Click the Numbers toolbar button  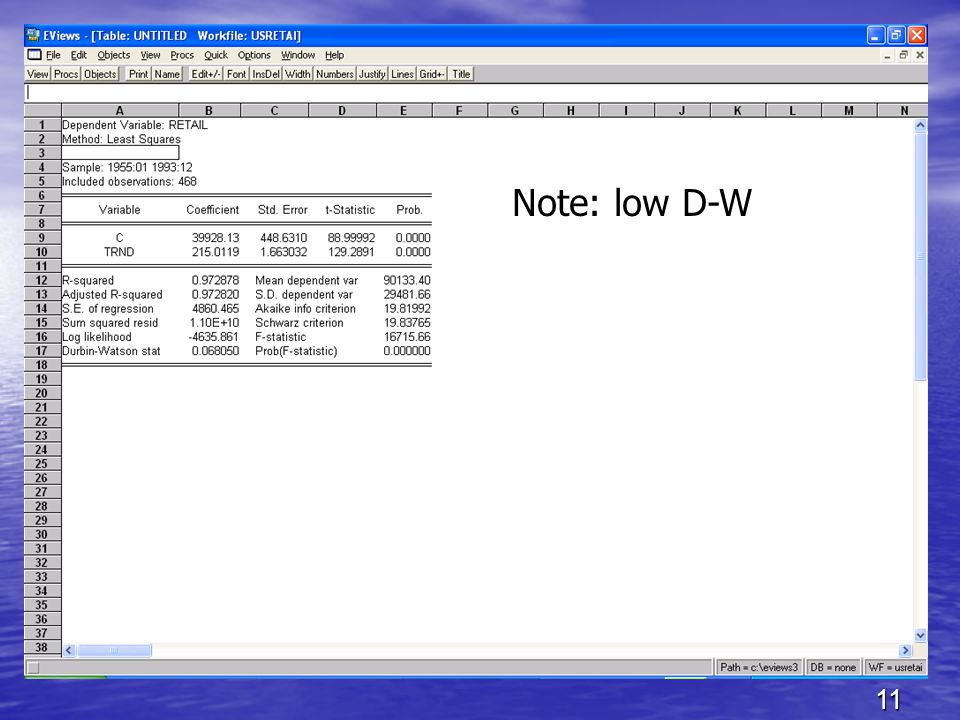pyautogui.click(x=335, y=74)
